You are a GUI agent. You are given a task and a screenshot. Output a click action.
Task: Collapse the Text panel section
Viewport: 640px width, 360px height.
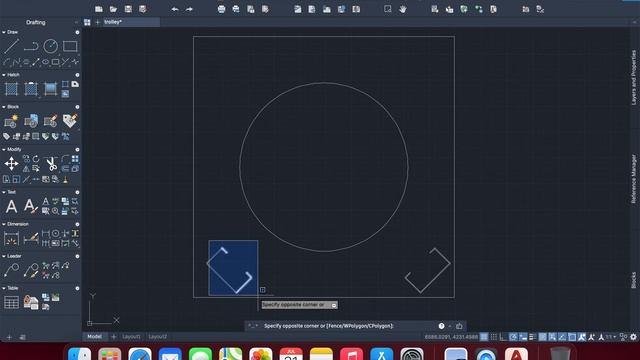click(x=4, y=192)
